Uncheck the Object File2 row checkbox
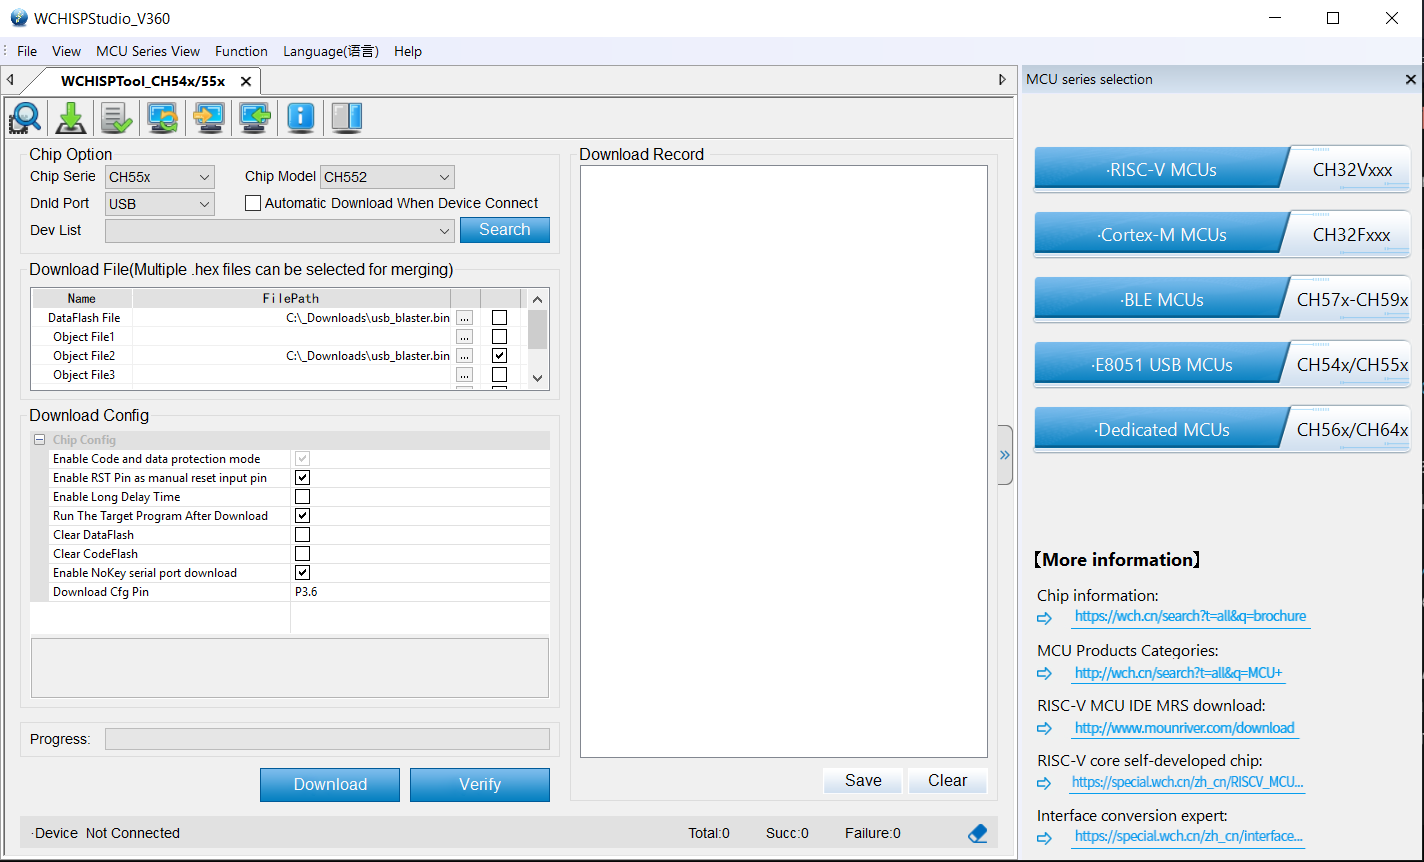This screenshot has width=1424, height=862. (500, 355)
